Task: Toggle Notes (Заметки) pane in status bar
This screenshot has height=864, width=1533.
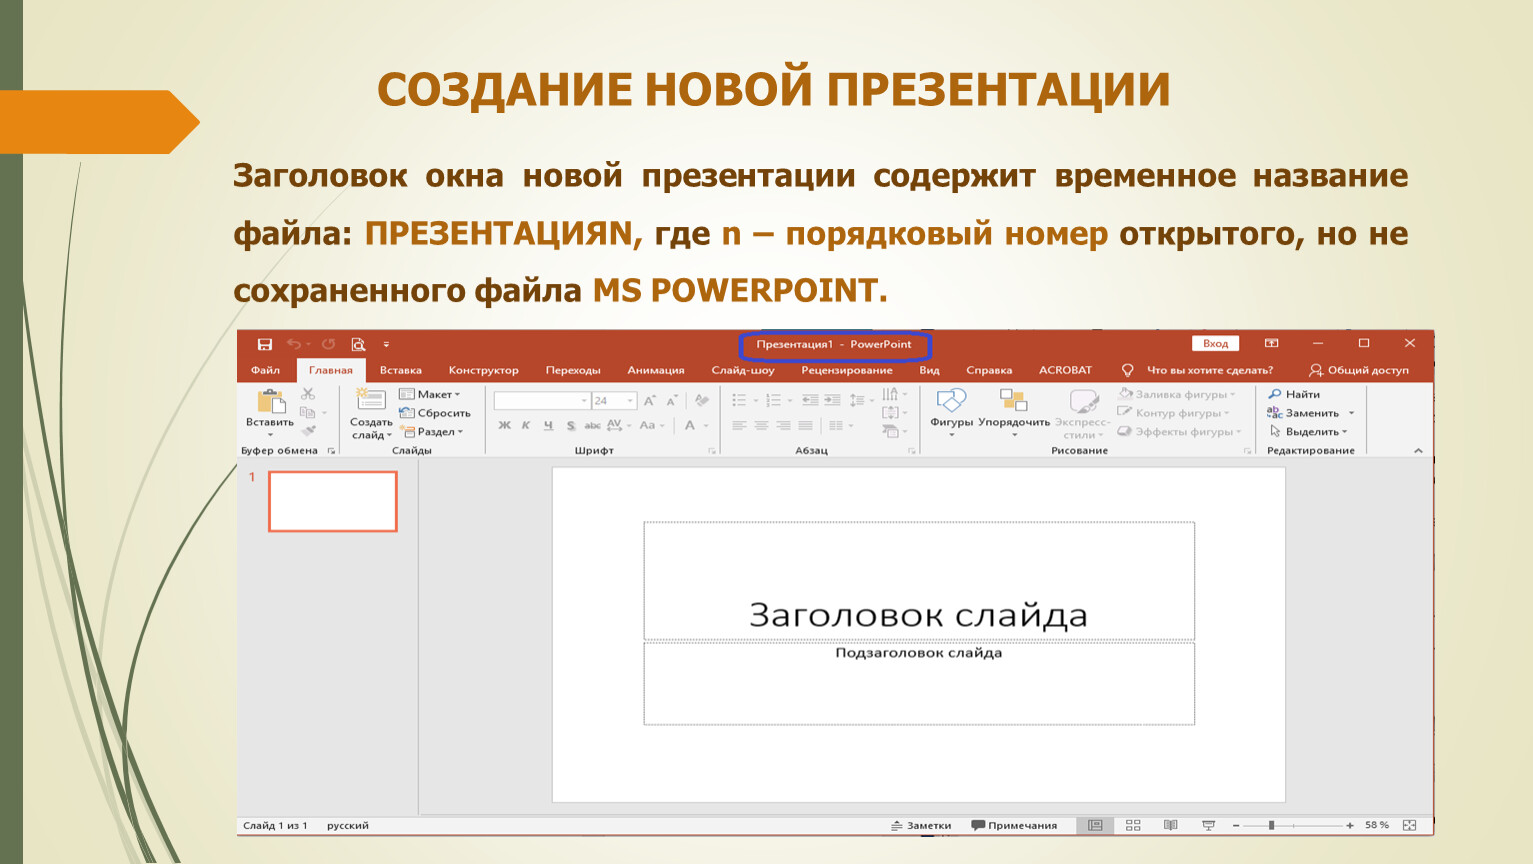Action: 921,825
